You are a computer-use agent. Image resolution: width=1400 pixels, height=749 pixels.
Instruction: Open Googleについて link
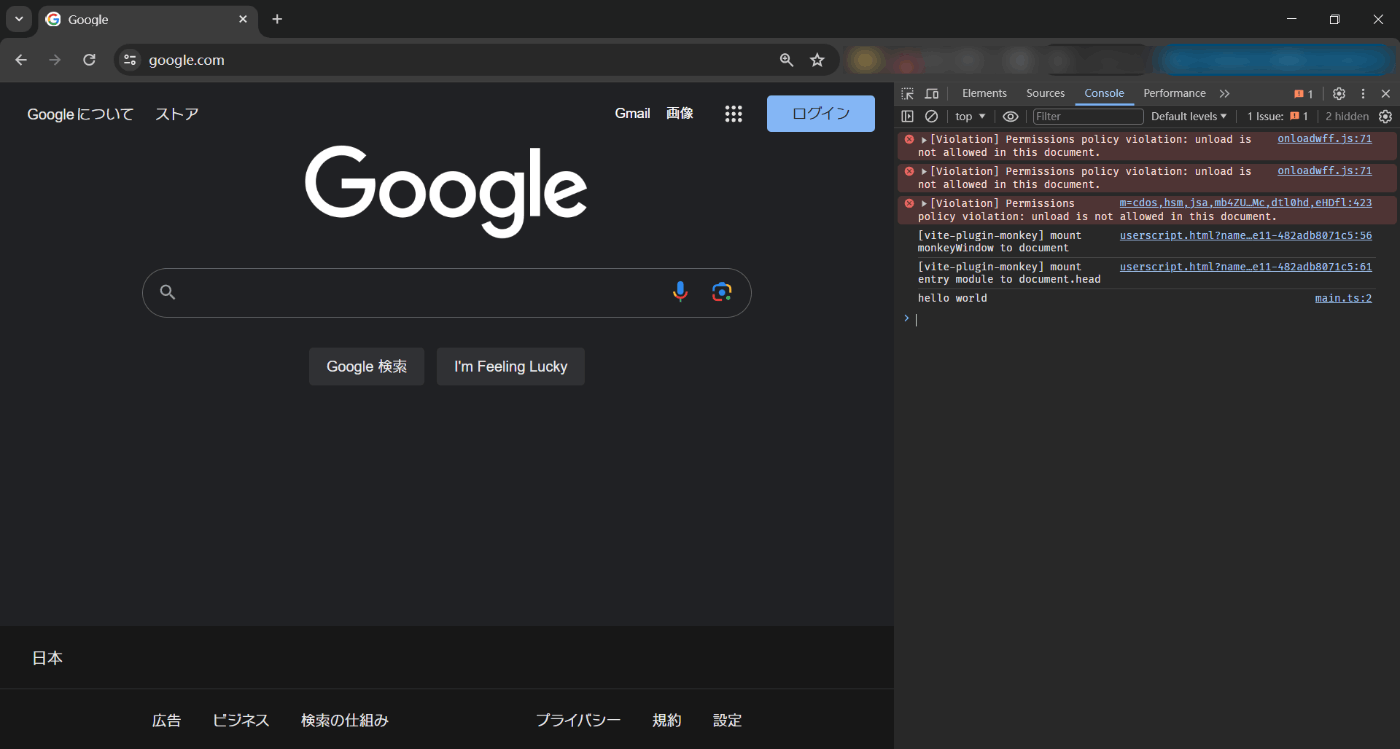(80, 114)
